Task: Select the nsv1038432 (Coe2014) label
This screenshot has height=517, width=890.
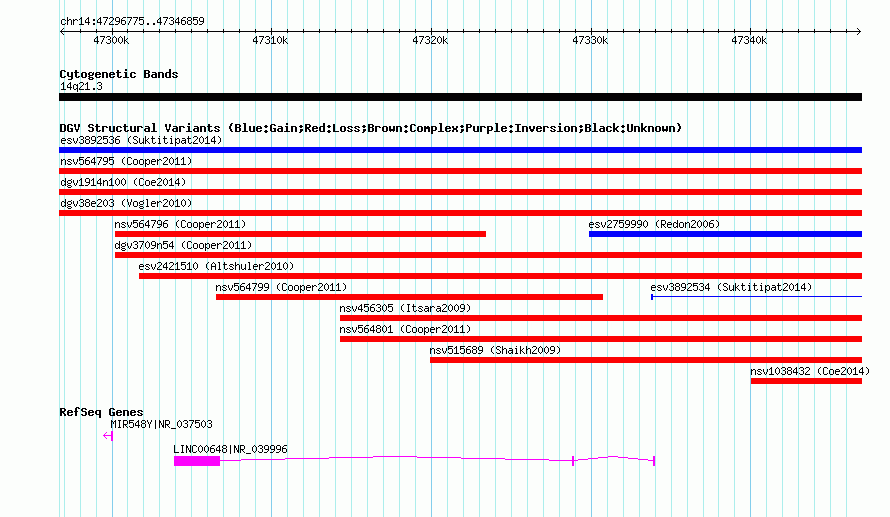Action: 810,371
